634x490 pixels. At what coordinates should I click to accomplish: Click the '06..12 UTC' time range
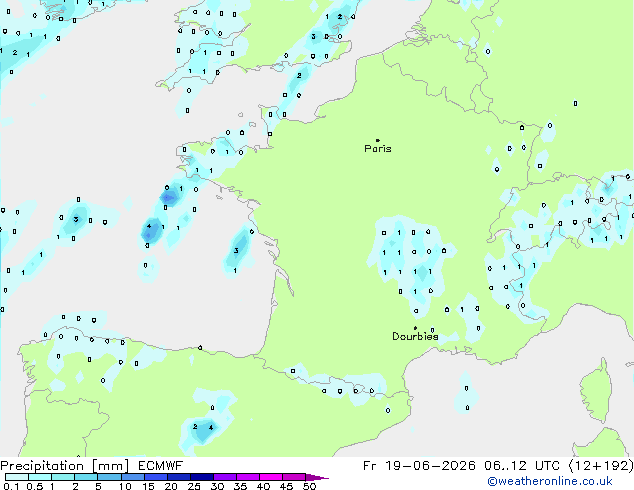coord(522,466)
